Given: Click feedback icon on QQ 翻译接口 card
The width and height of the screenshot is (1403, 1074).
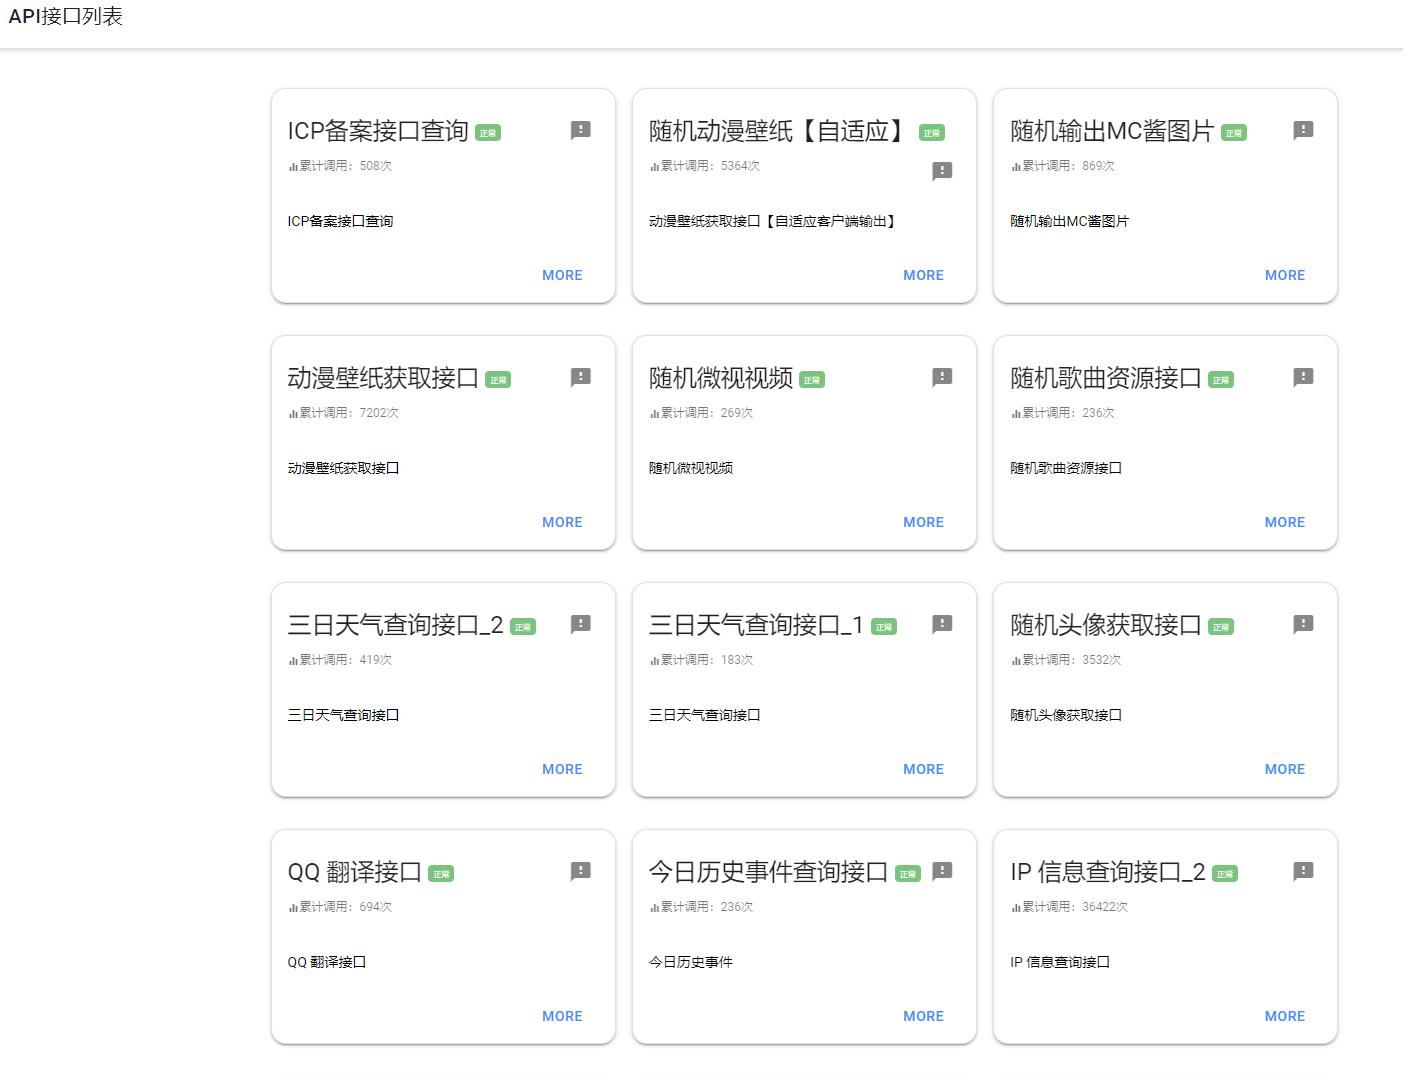Looking at the screenshot, I should click(x=581, y=871).
